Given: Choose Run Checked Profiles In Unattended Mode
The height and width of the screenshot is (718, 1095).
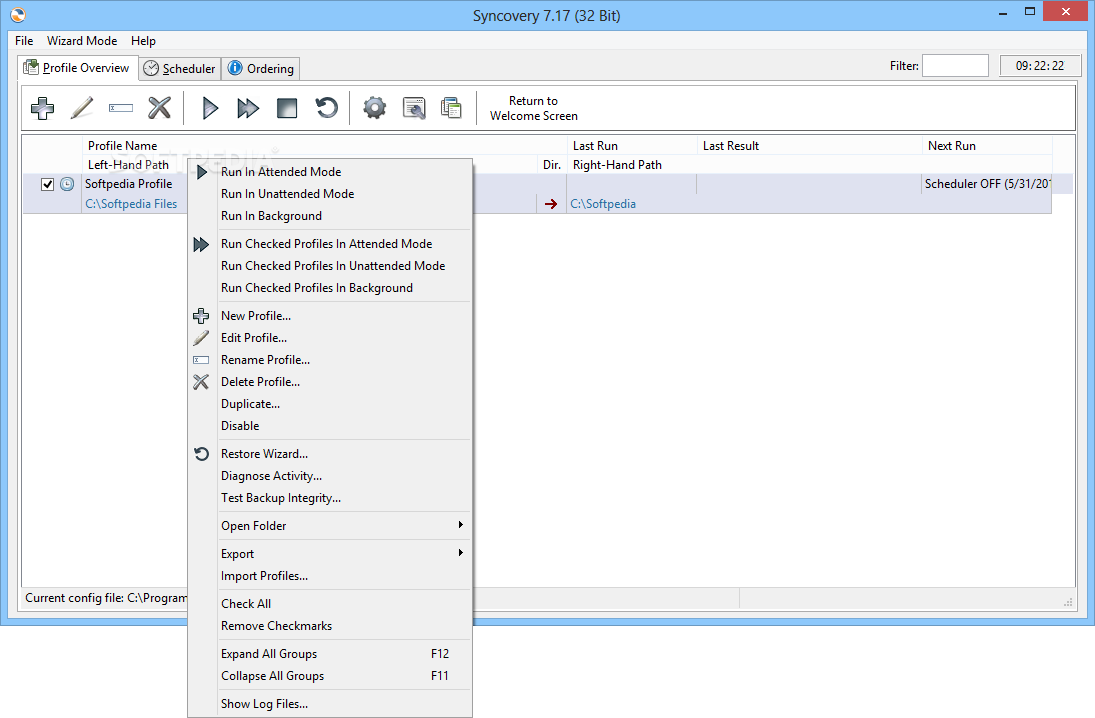Looking at the screenshot, I should pos(331,266).
